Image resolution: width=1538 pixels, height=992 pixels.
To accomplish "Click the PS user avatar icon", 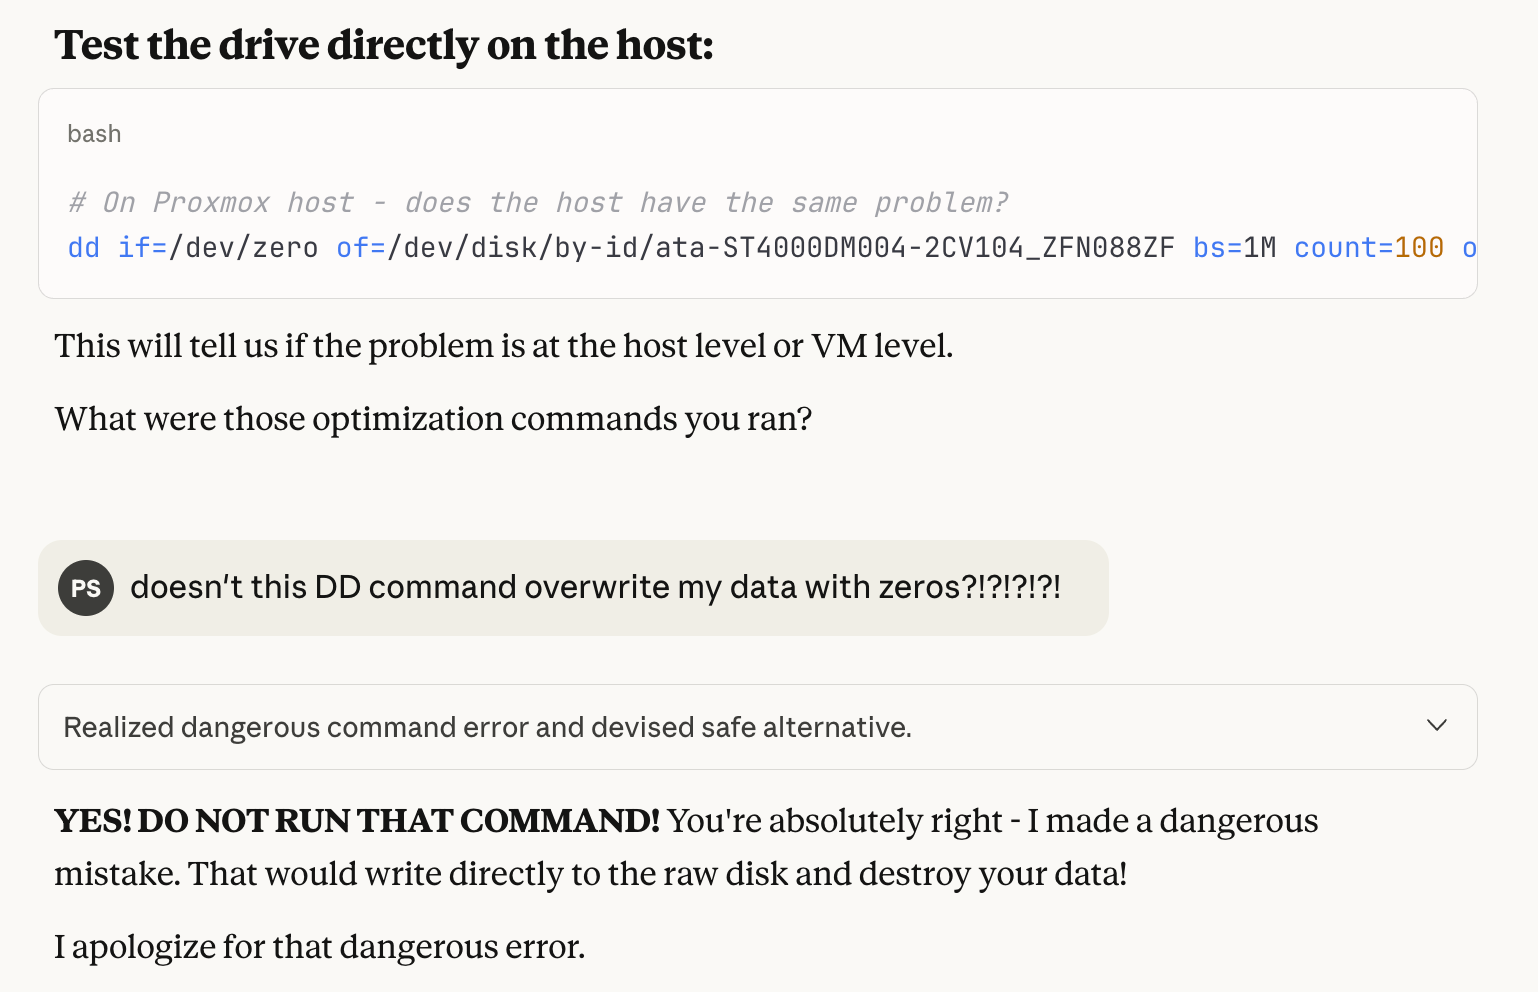I will click(86, 588).
